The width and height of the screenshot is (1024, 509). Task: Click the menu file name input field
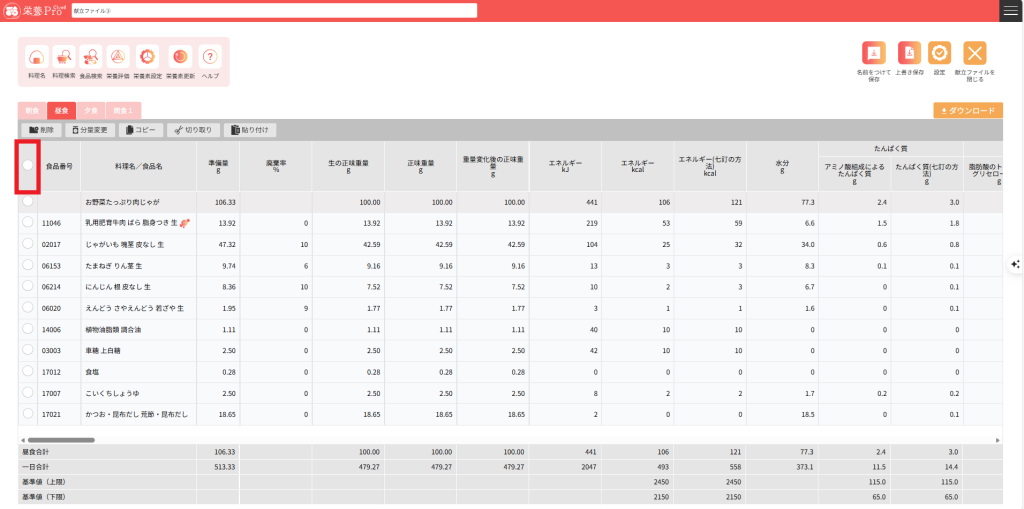pyautogui.click(x=274, y=10)
